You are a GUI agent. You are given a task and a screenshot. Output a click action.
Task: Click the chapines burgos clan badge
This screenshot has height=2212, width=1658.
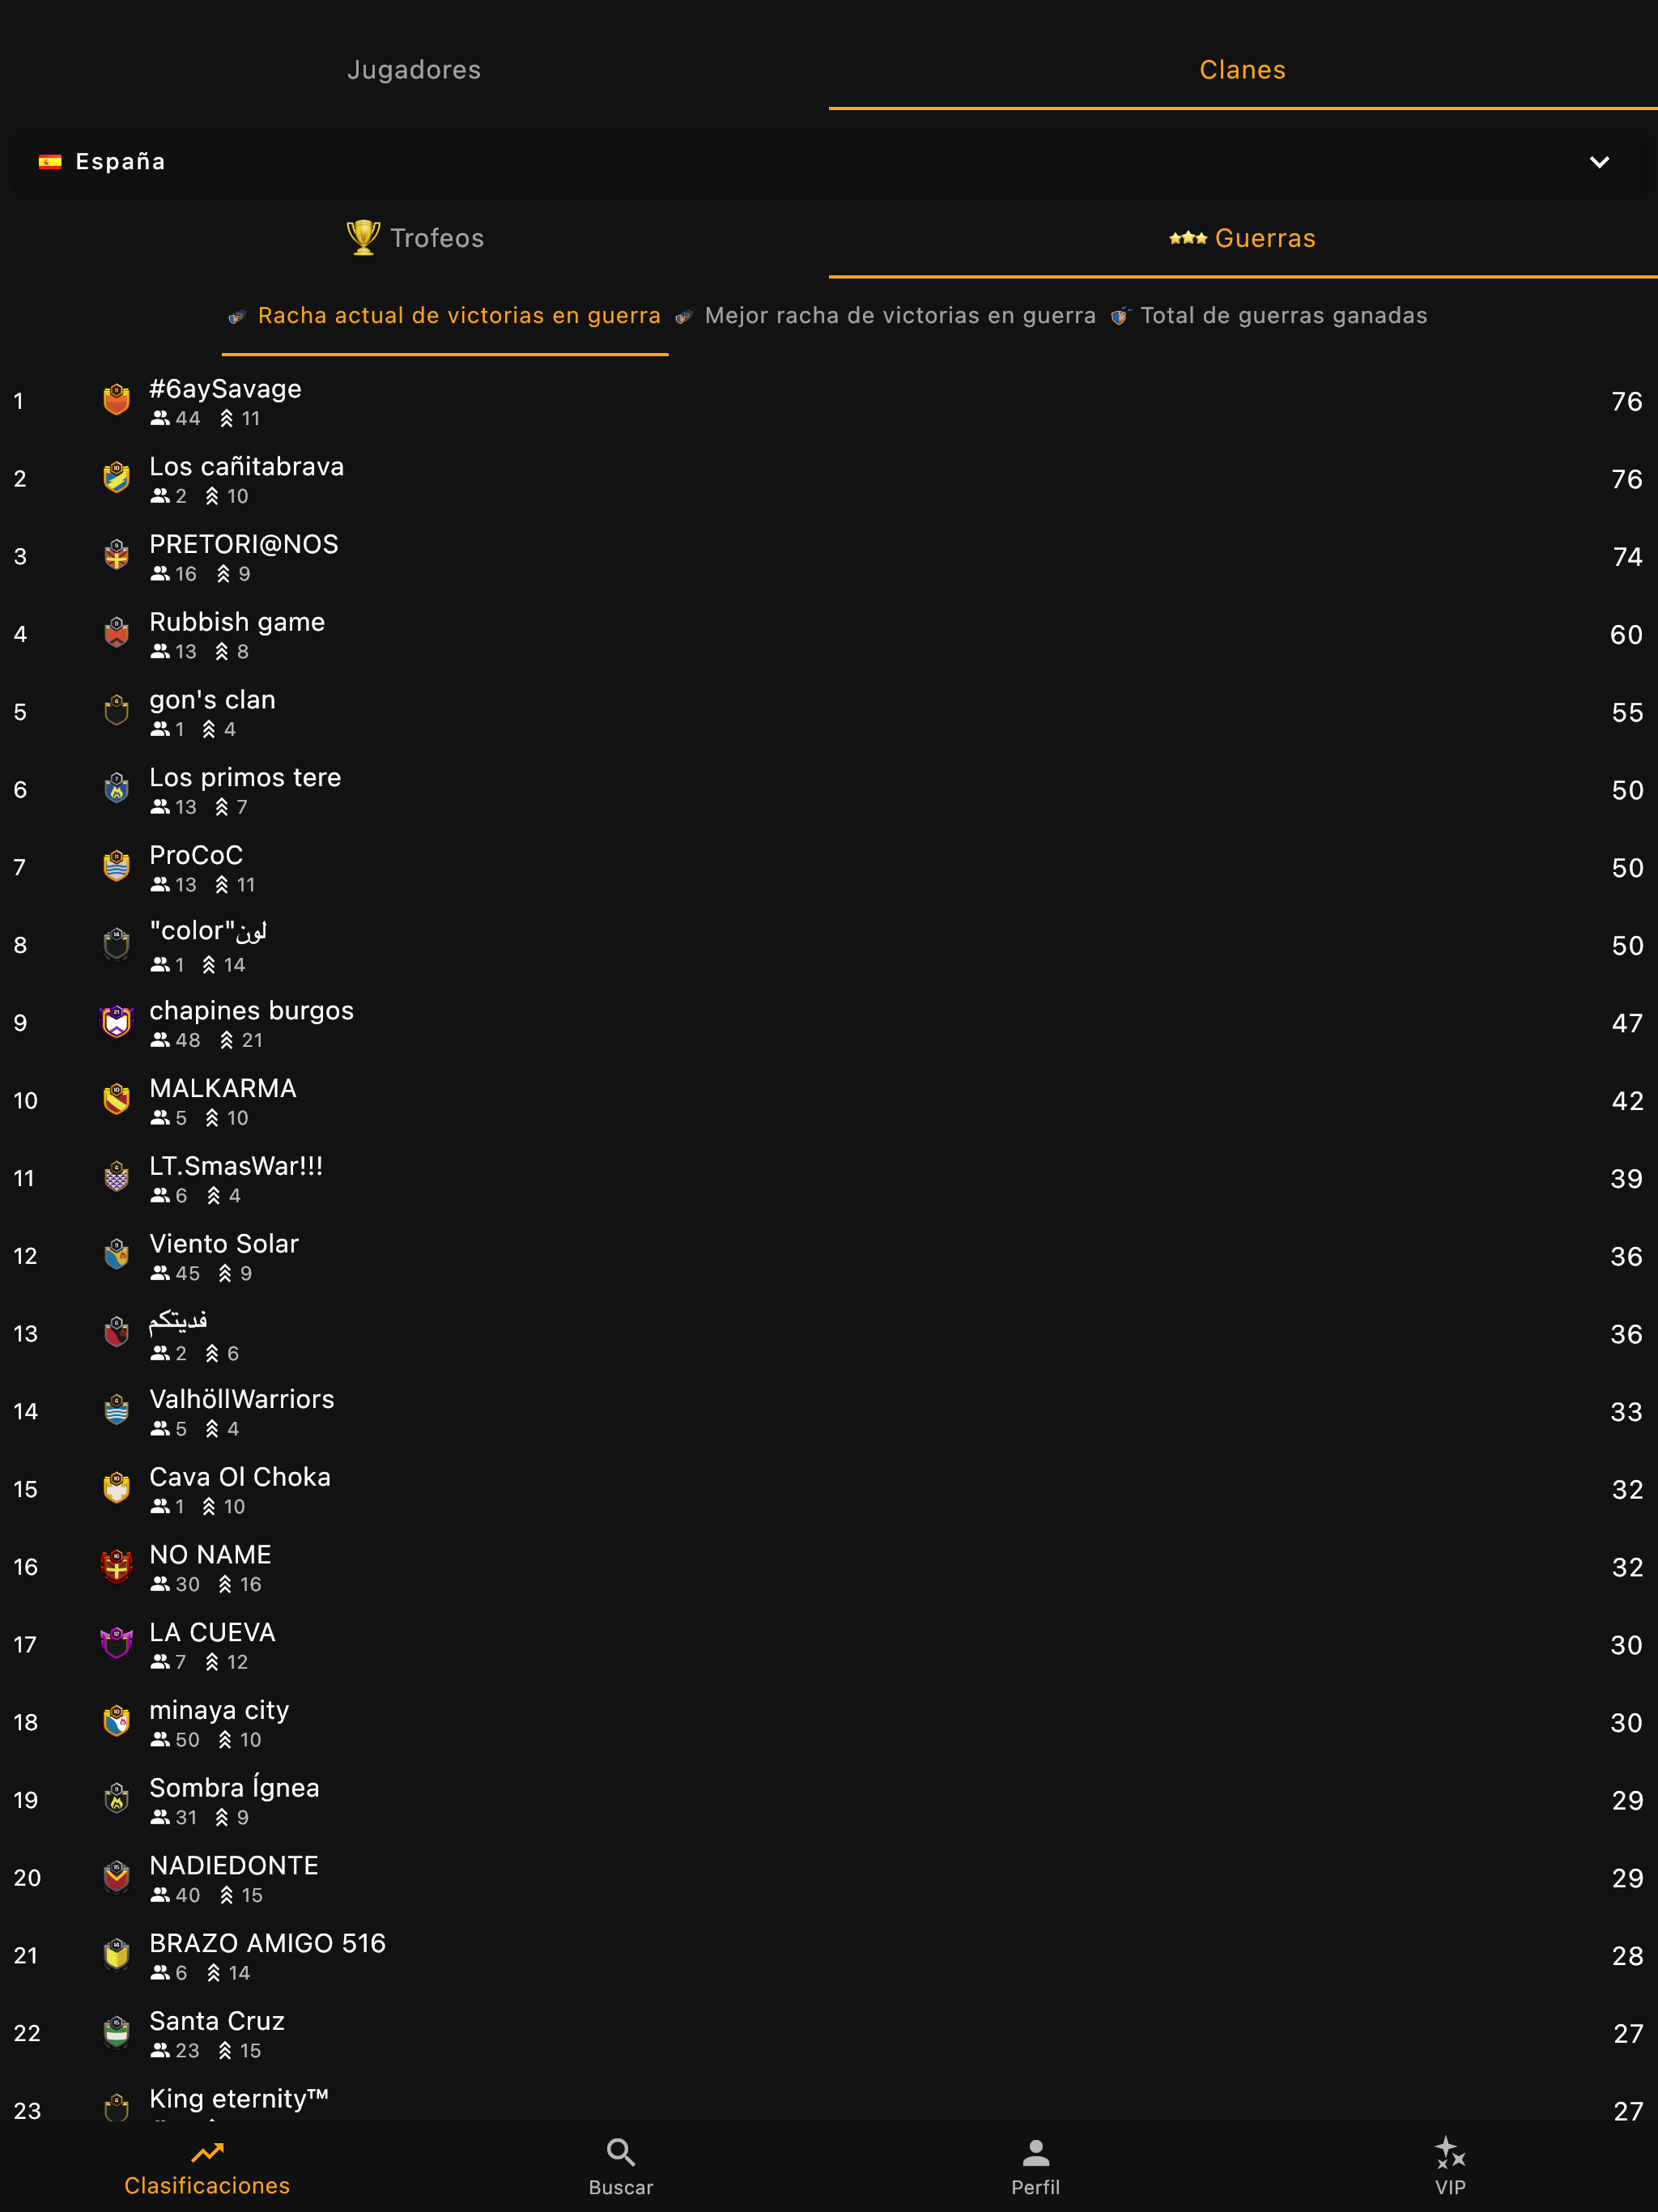pyautogui.click(x=116, y=1022)
